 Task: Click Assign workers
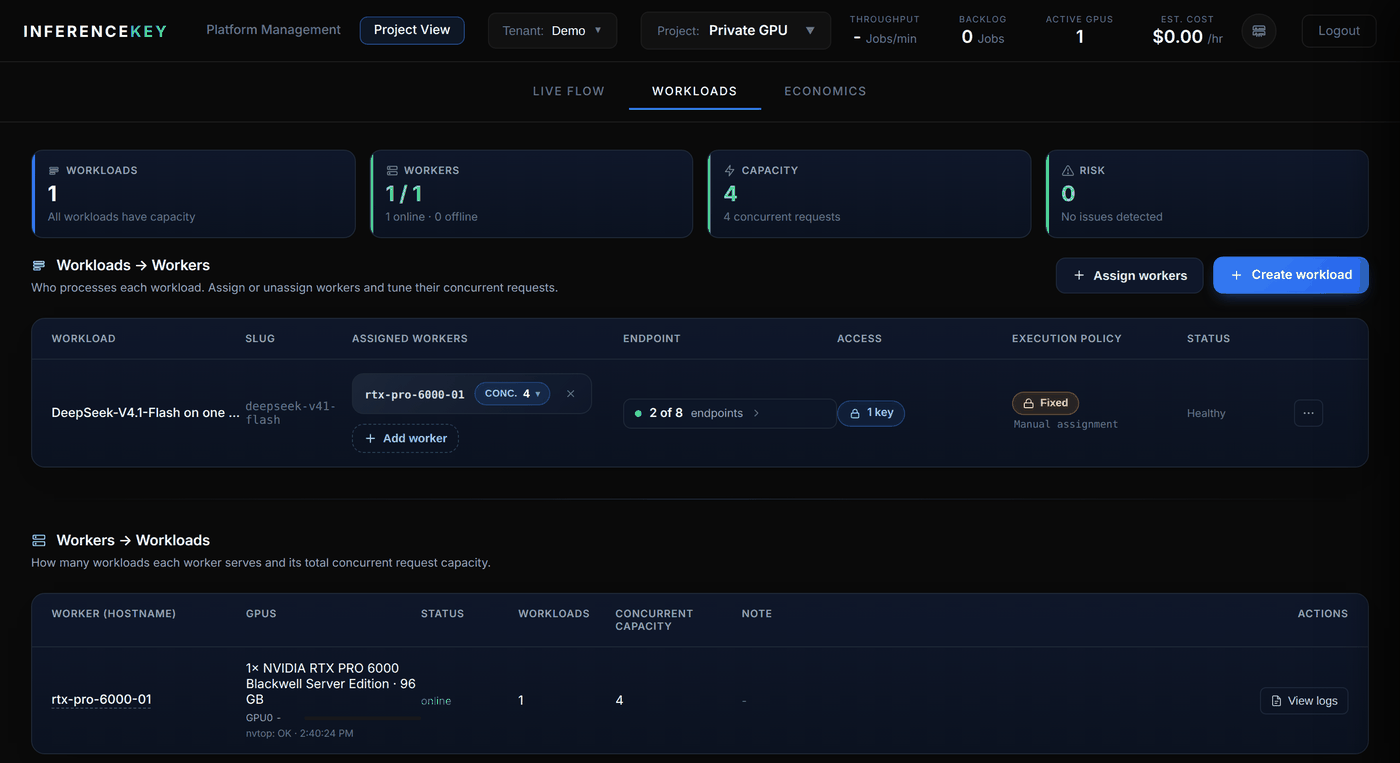pos(1129,275)
